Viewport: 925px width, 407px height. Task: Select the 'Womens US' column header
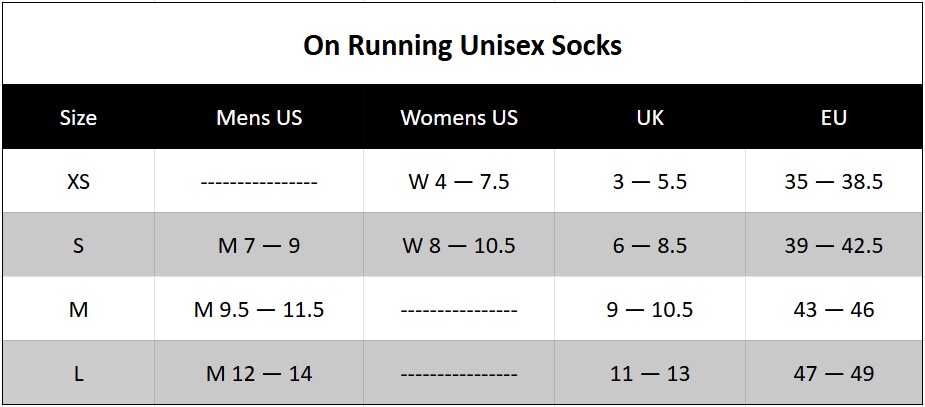point(459,118)
